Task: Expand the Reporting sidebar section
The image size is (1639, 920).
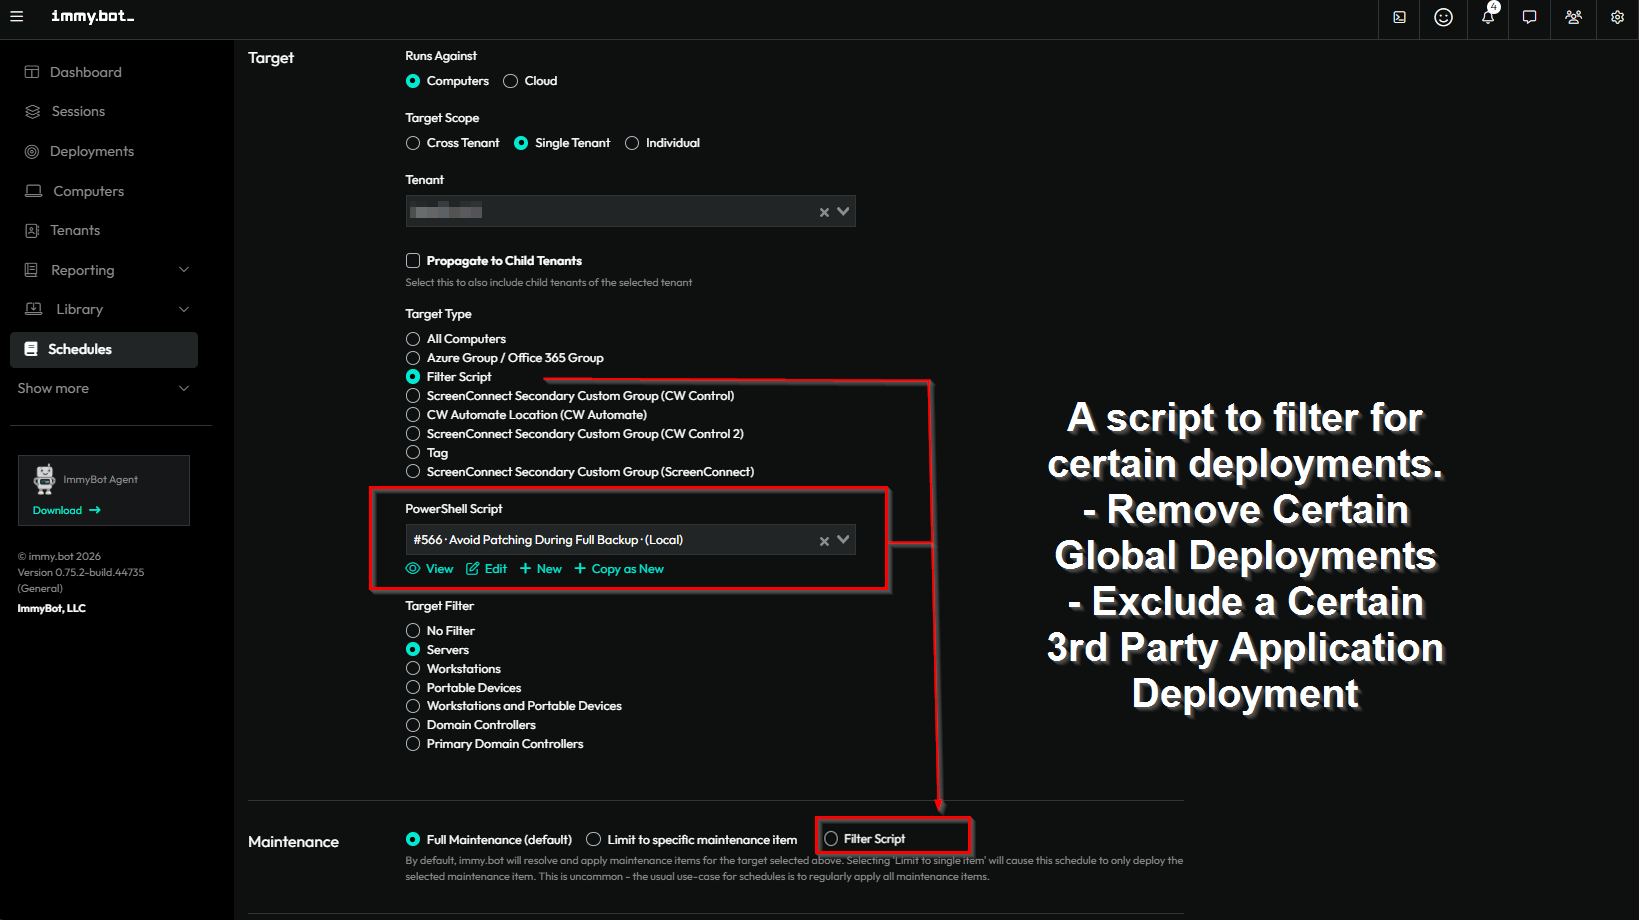Action: [183, 270]
